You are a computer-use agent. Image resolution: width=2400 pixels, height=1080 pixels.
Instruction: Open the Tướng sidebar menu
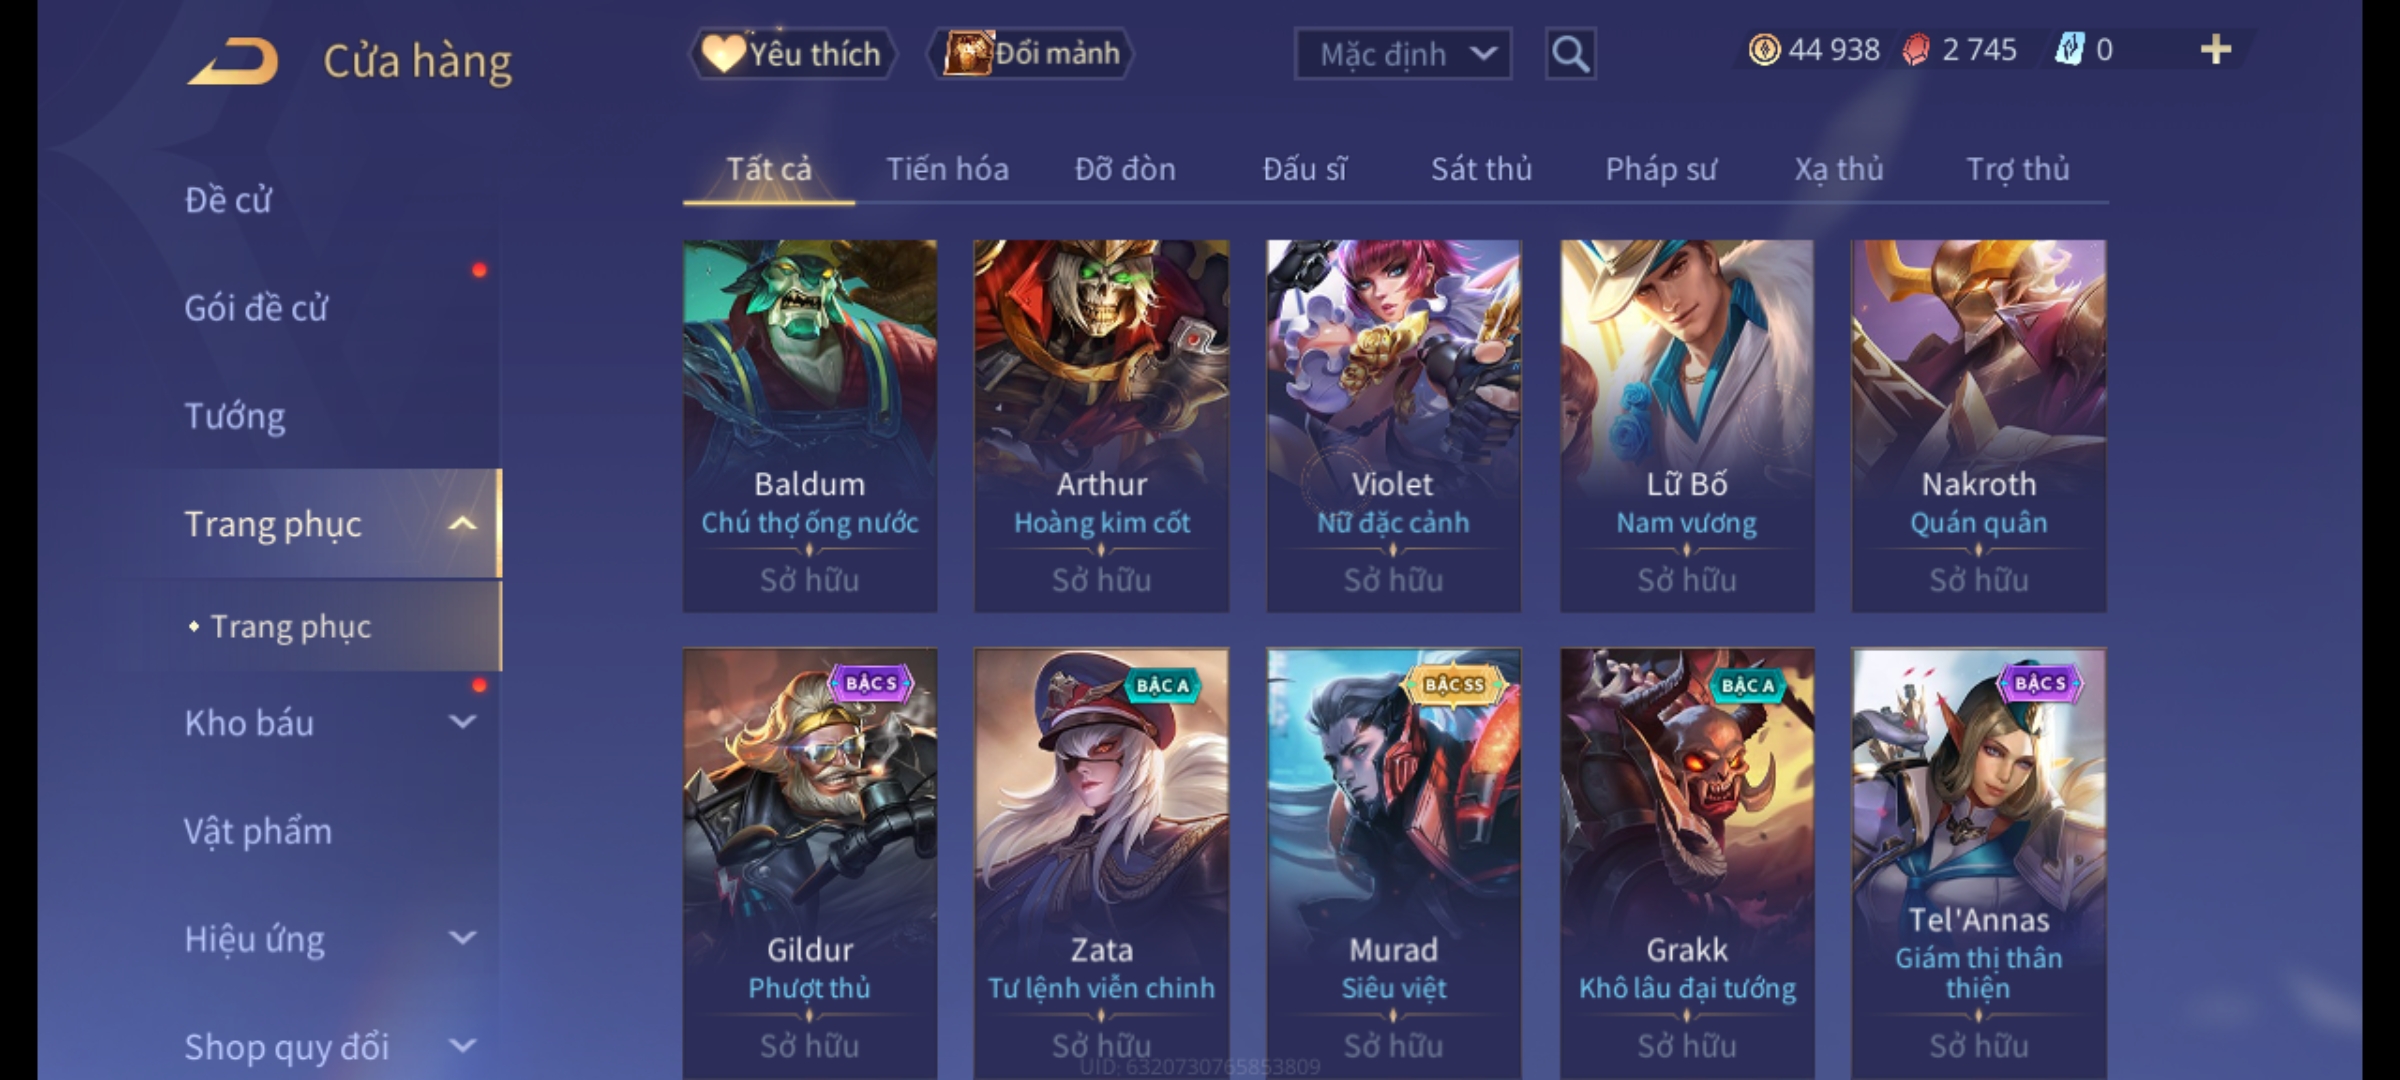tap(235, 416)
